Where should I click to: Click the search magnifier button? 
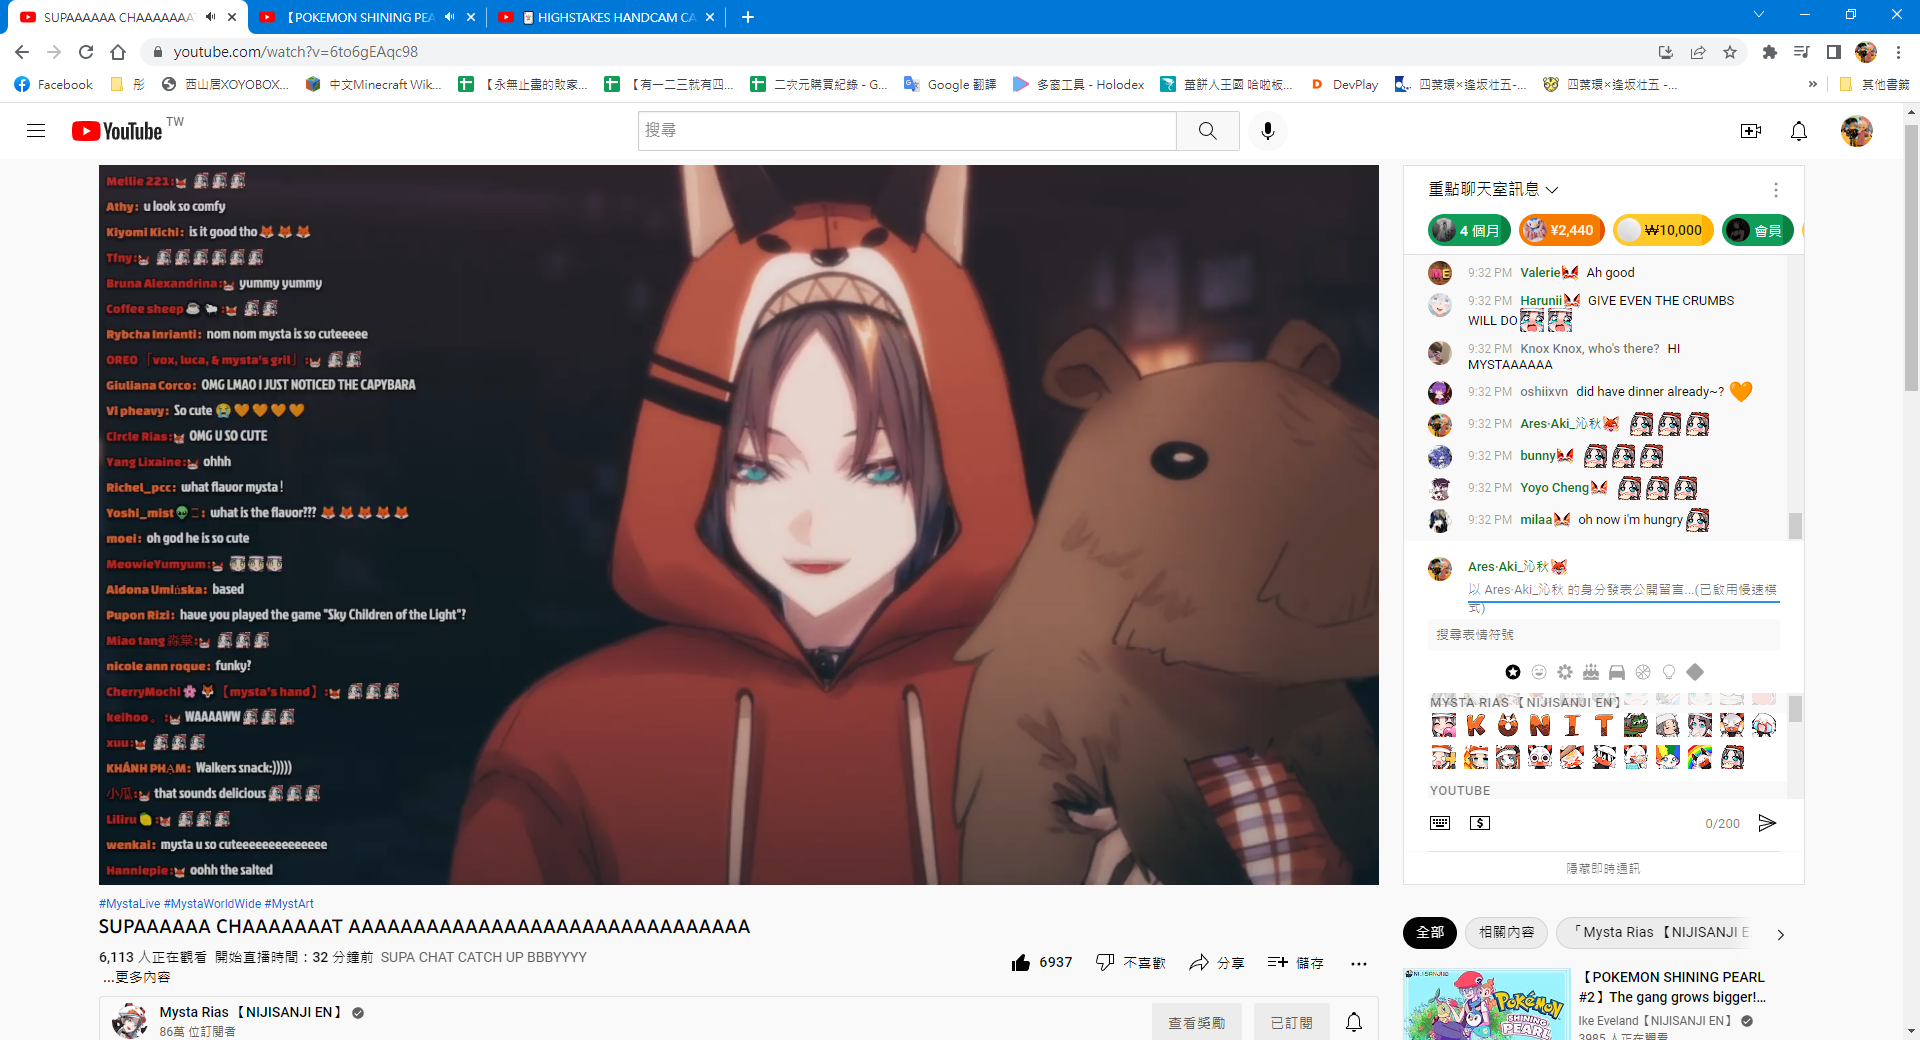(1208, 131)
